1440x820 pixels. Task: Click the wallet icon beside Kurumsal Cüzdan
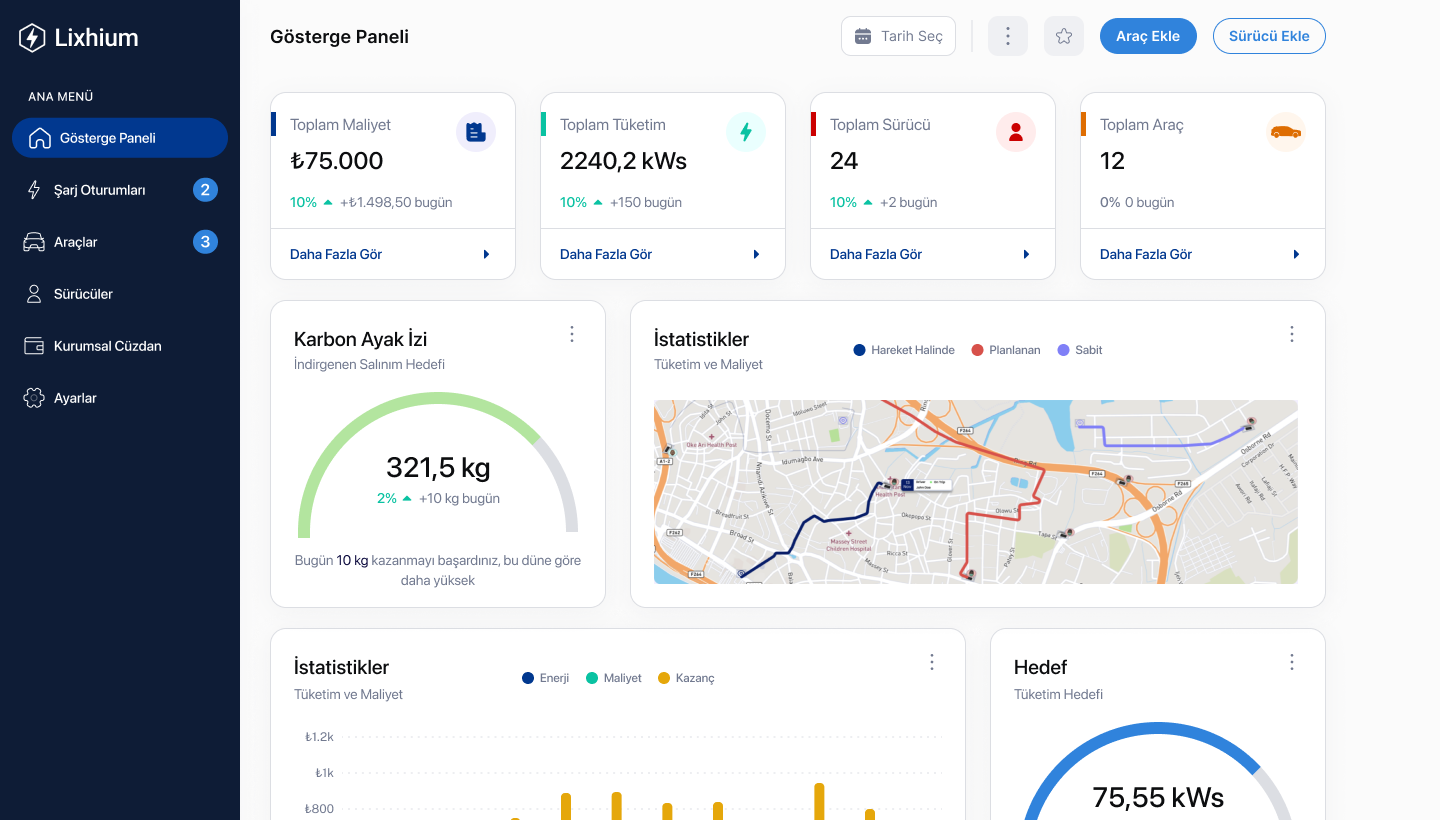pyautogui.click(x=34, y=346)
